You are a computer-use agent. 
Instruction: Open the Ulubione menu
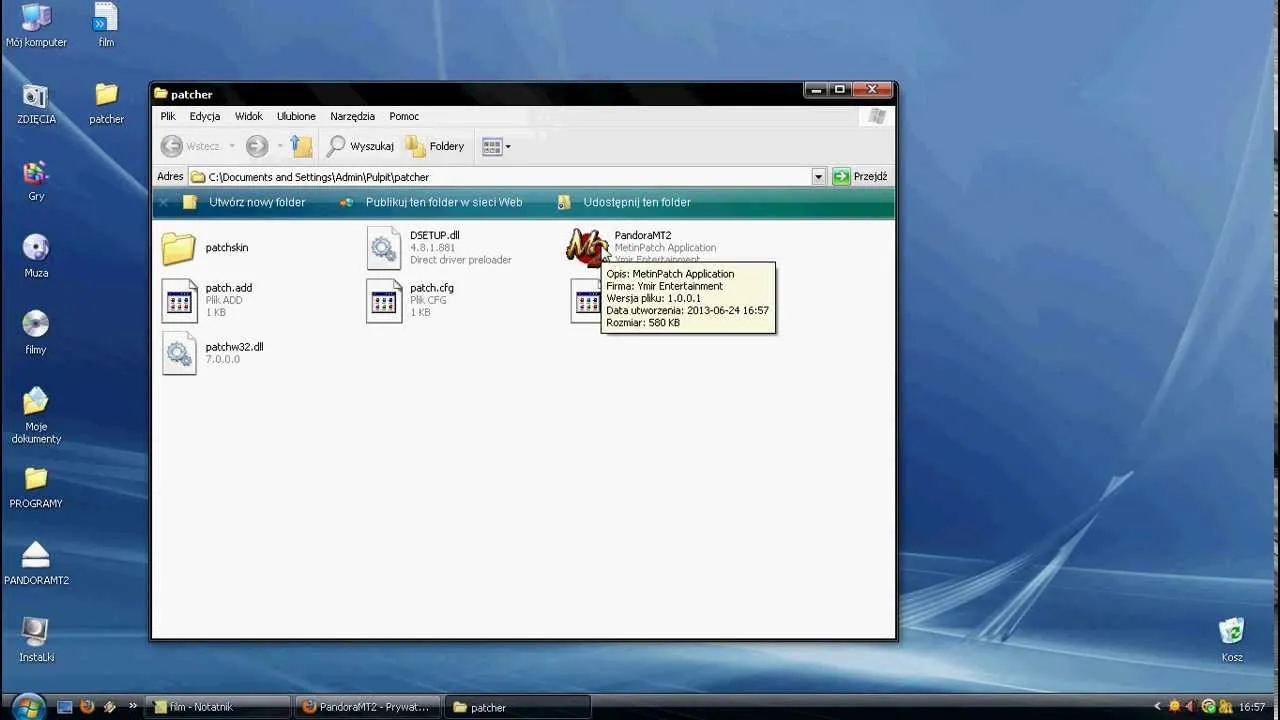click(296, 116)
